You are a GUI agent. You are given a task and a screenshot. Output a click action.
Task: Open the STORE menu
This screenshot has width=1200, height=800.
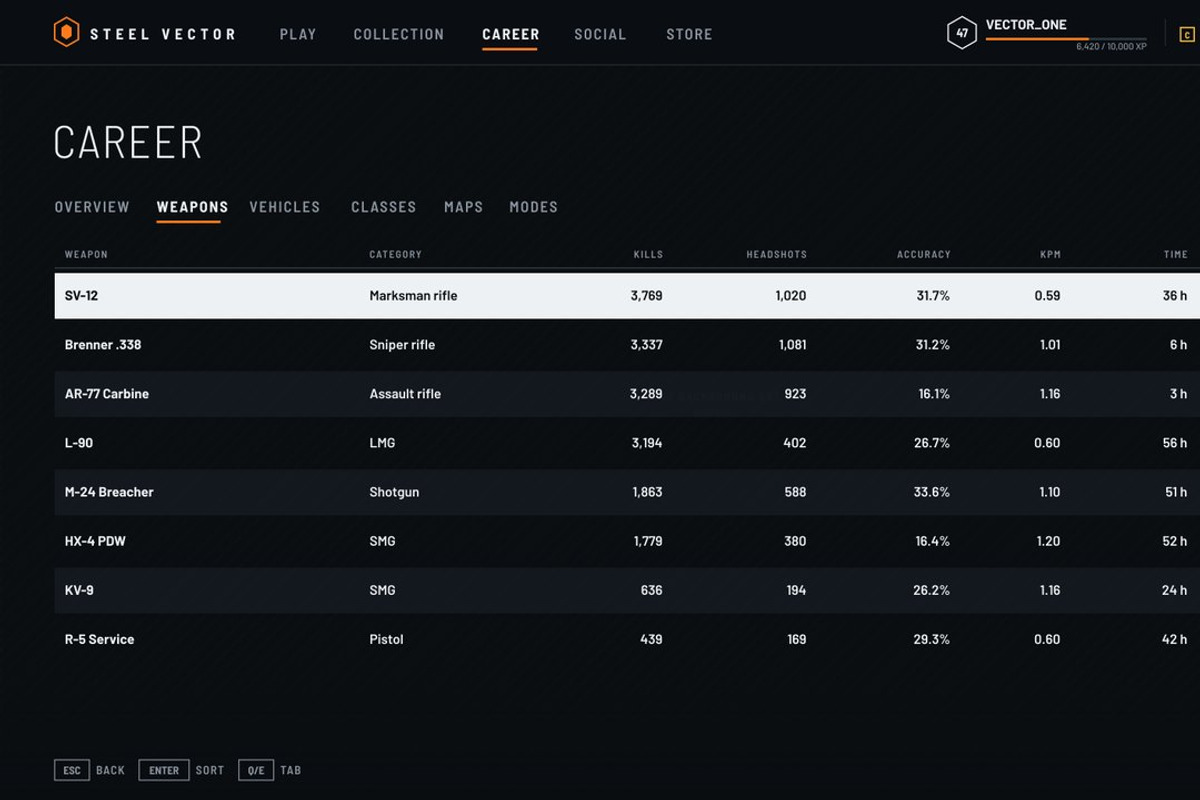689,34
